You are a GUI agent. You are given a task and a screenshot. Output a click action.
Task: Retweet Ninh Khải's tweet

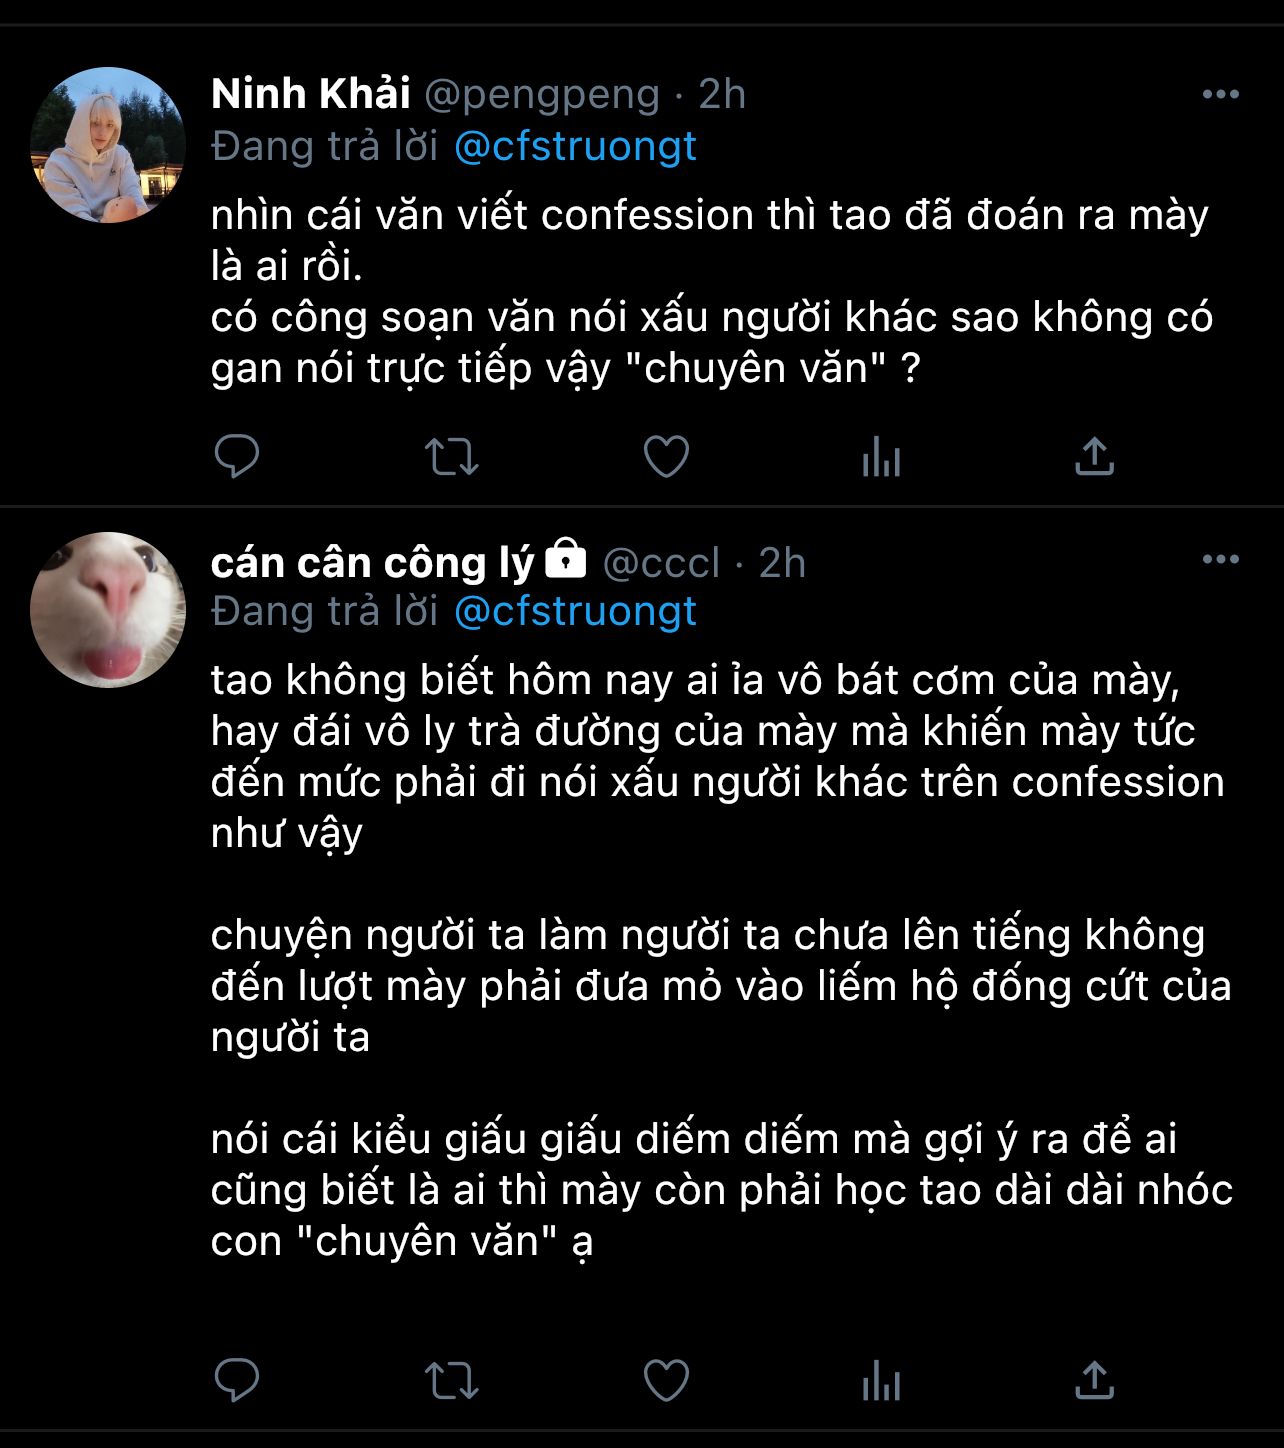coord(452,457)
